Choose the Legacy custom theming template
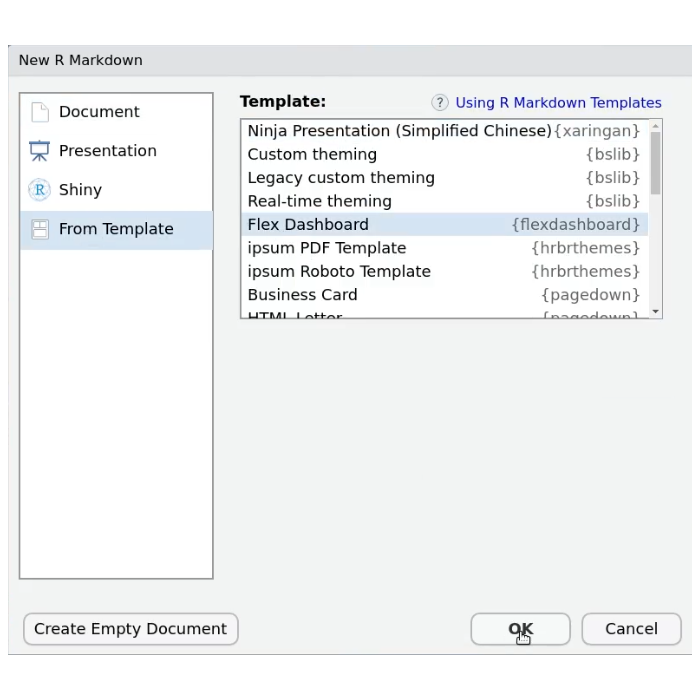Viewport: 700px width, 700px height. (341, 178)
